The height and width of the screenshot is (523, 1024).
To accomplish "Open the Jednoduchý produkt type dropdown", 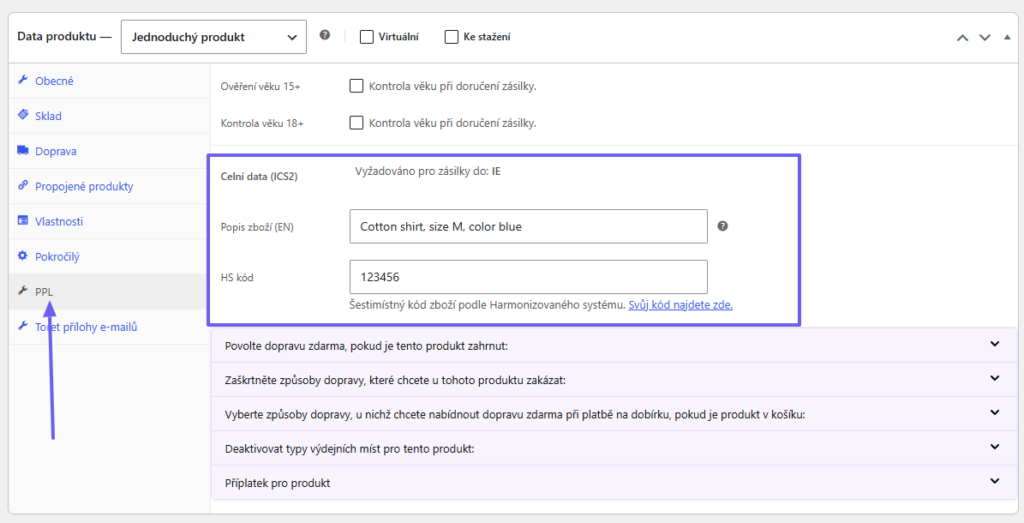I will click(214, 37).
